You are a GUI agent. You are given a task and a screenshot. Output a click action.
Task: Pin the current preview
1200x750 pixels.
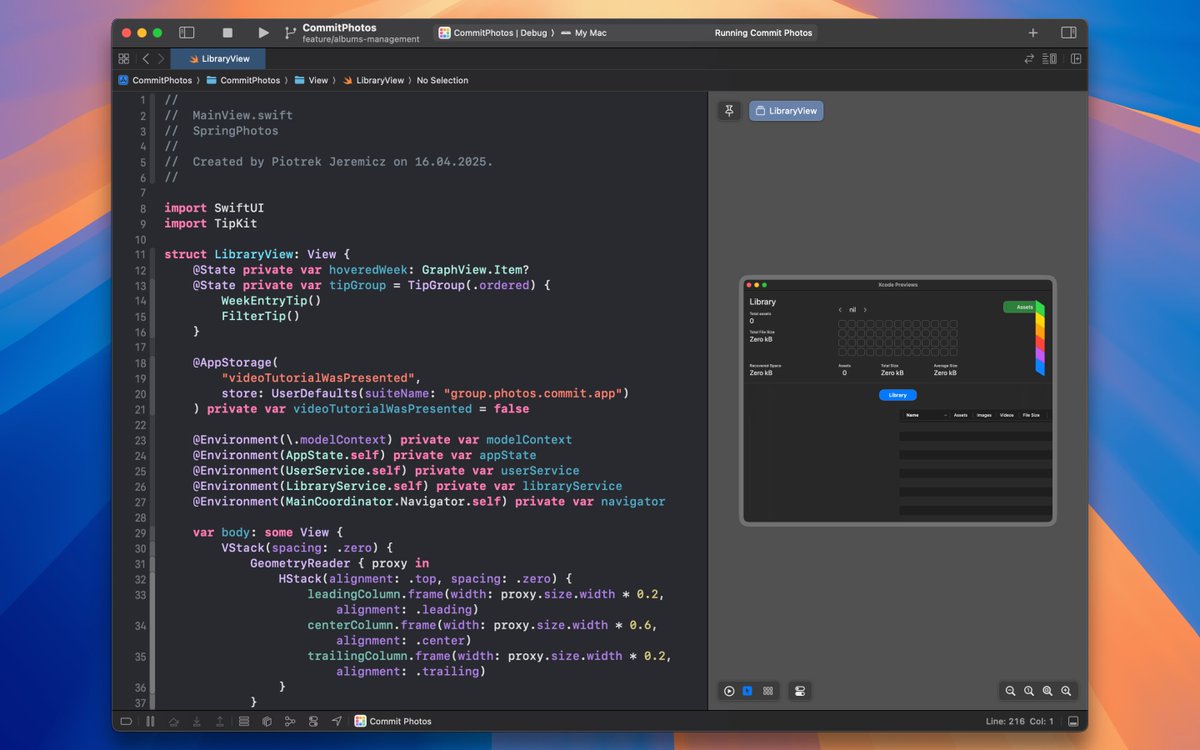point(729,111)
